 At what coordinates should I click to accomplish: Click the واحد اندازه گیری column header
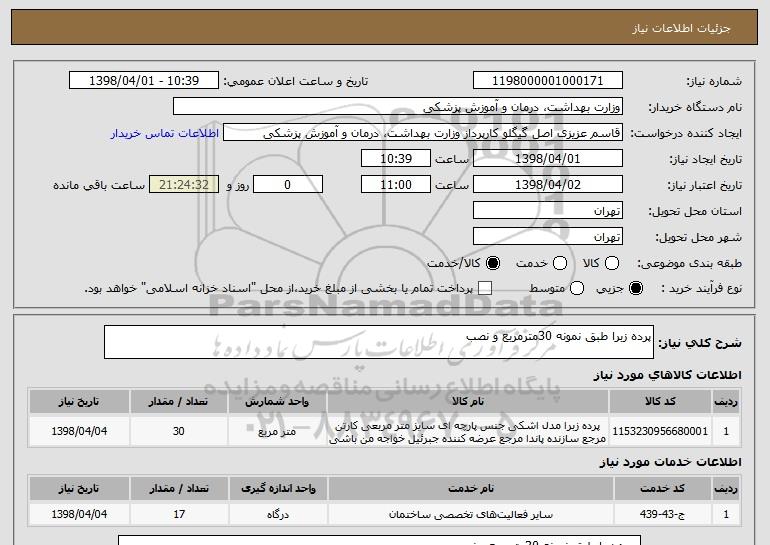click(x=278, y=489)
